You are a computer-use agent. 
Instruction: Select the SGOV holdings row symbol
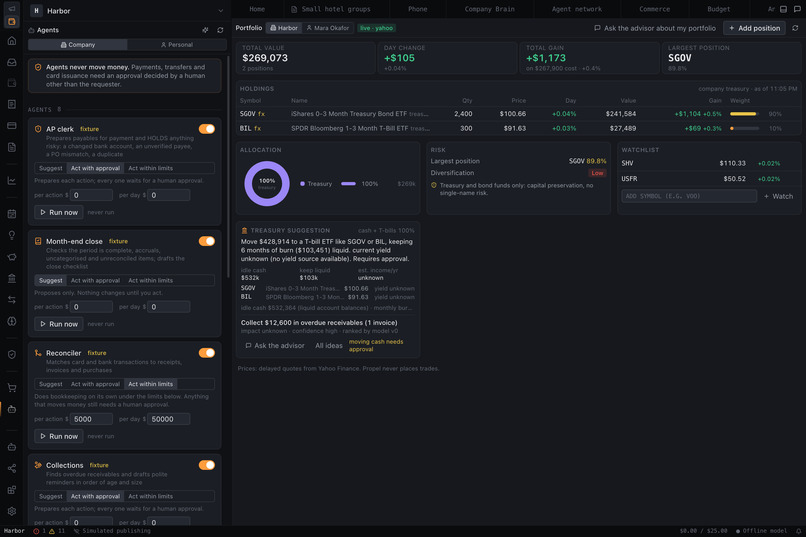(x=247, y=114)
